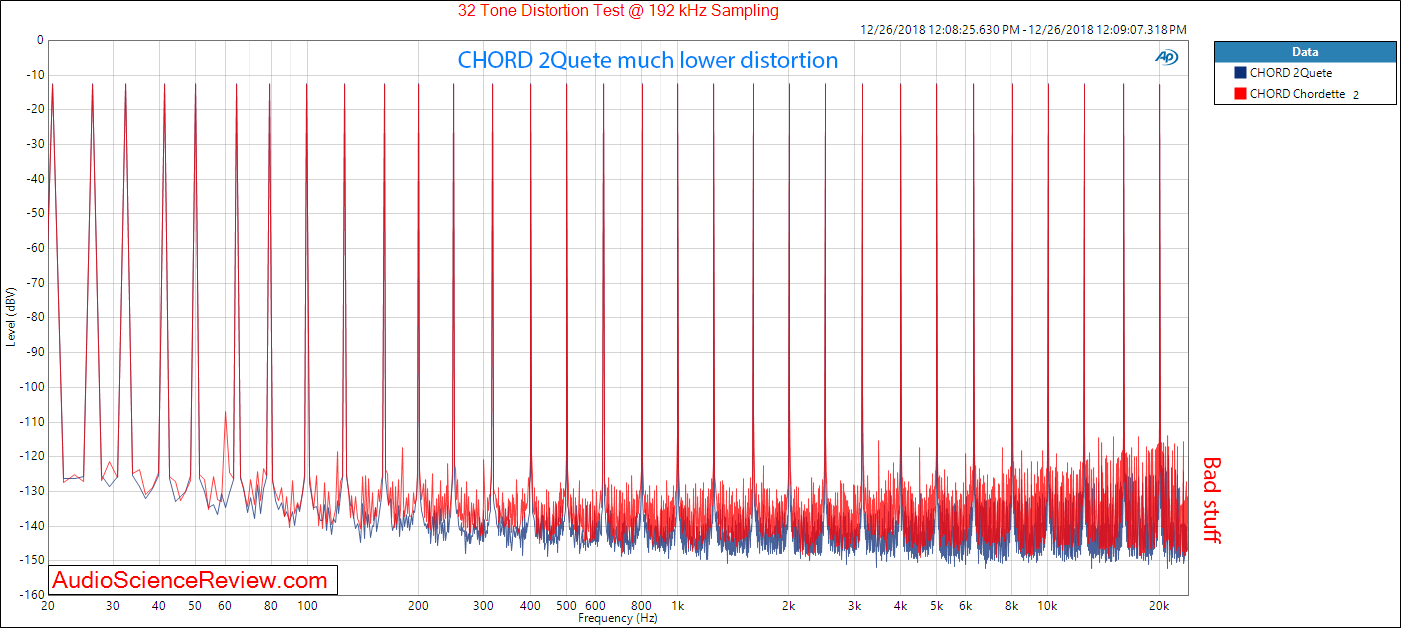Click the 'Bad stuff' red annotation
1401x628 pixels.
tap(1211, 500)
